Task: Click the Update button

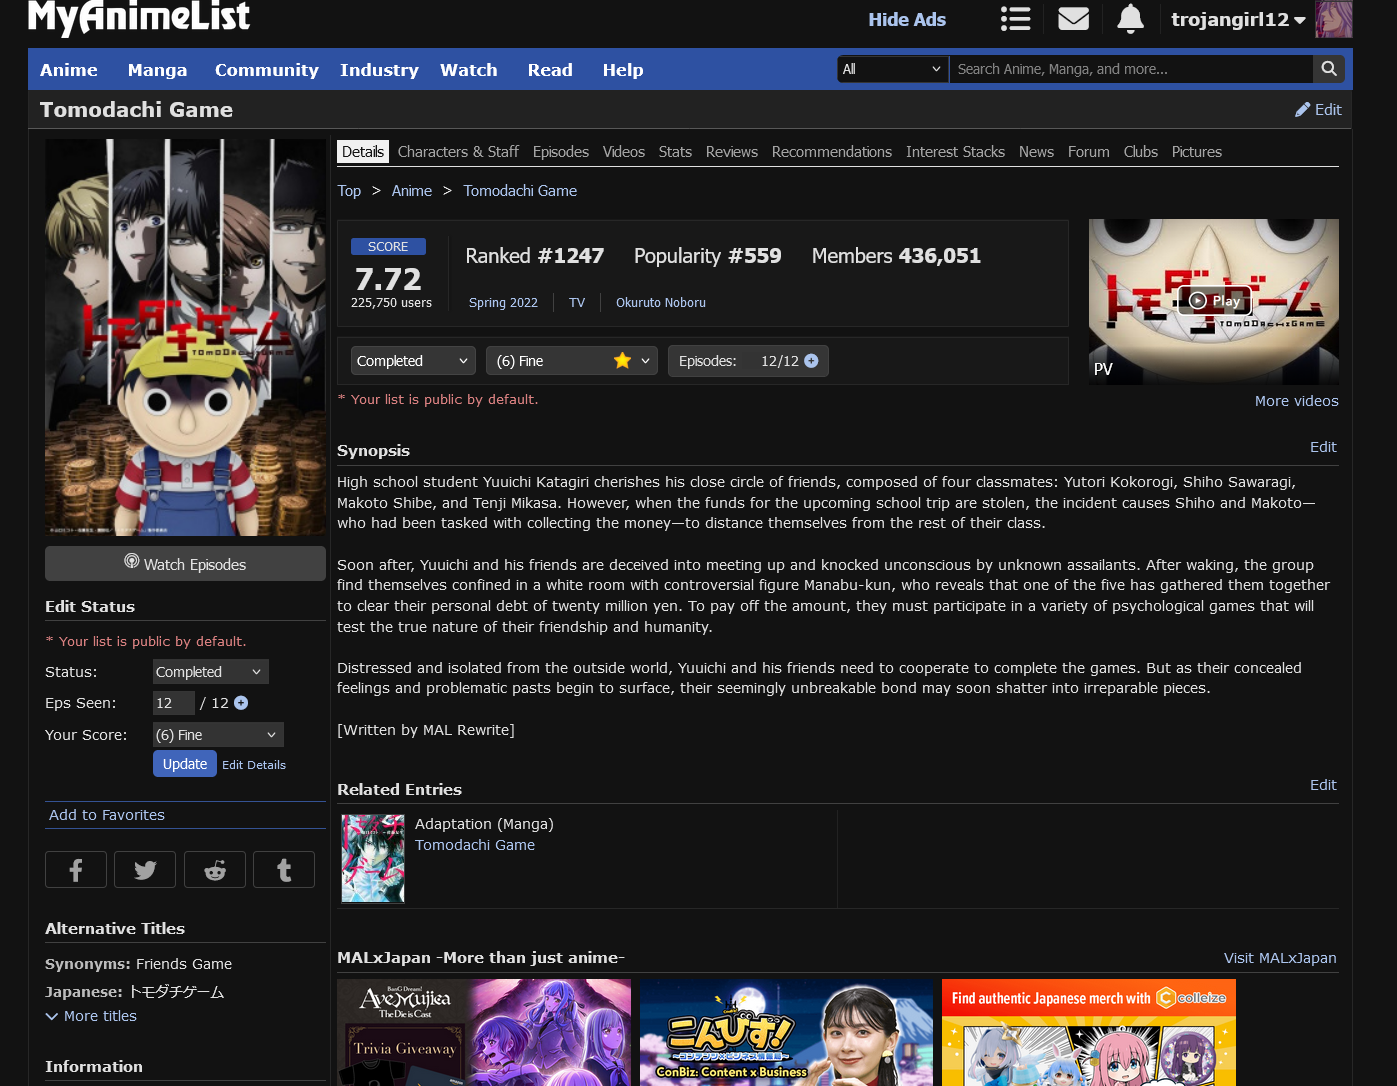Action: tap(185, 764)
